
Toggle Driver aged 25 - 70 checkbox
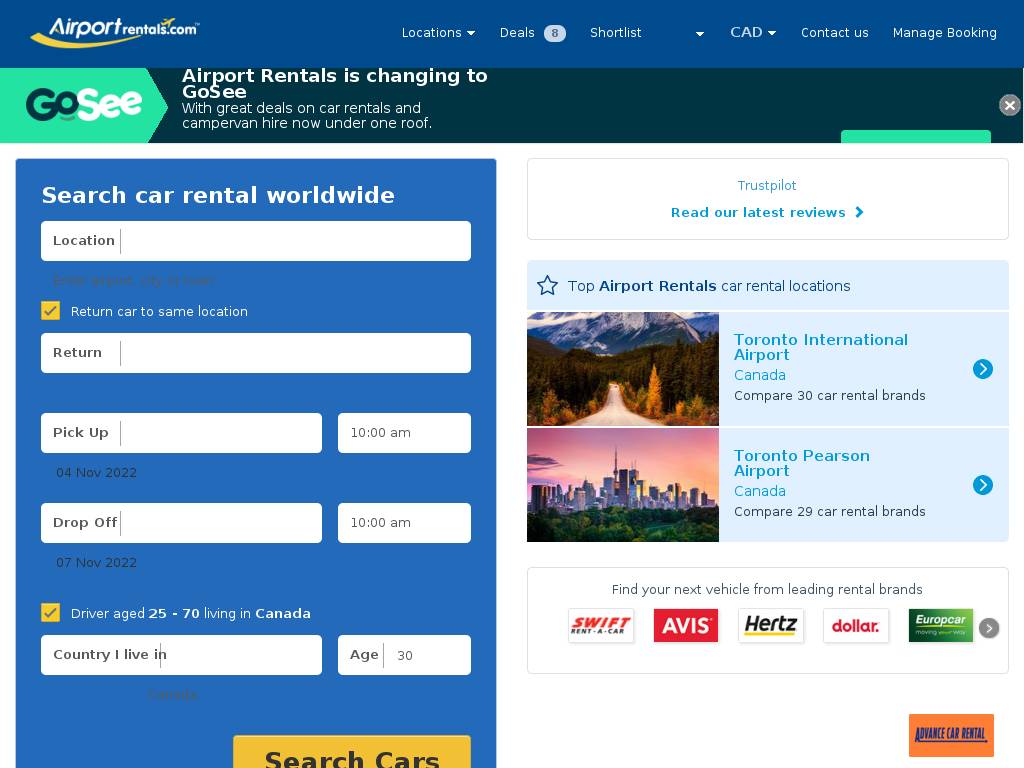(50, 612)
